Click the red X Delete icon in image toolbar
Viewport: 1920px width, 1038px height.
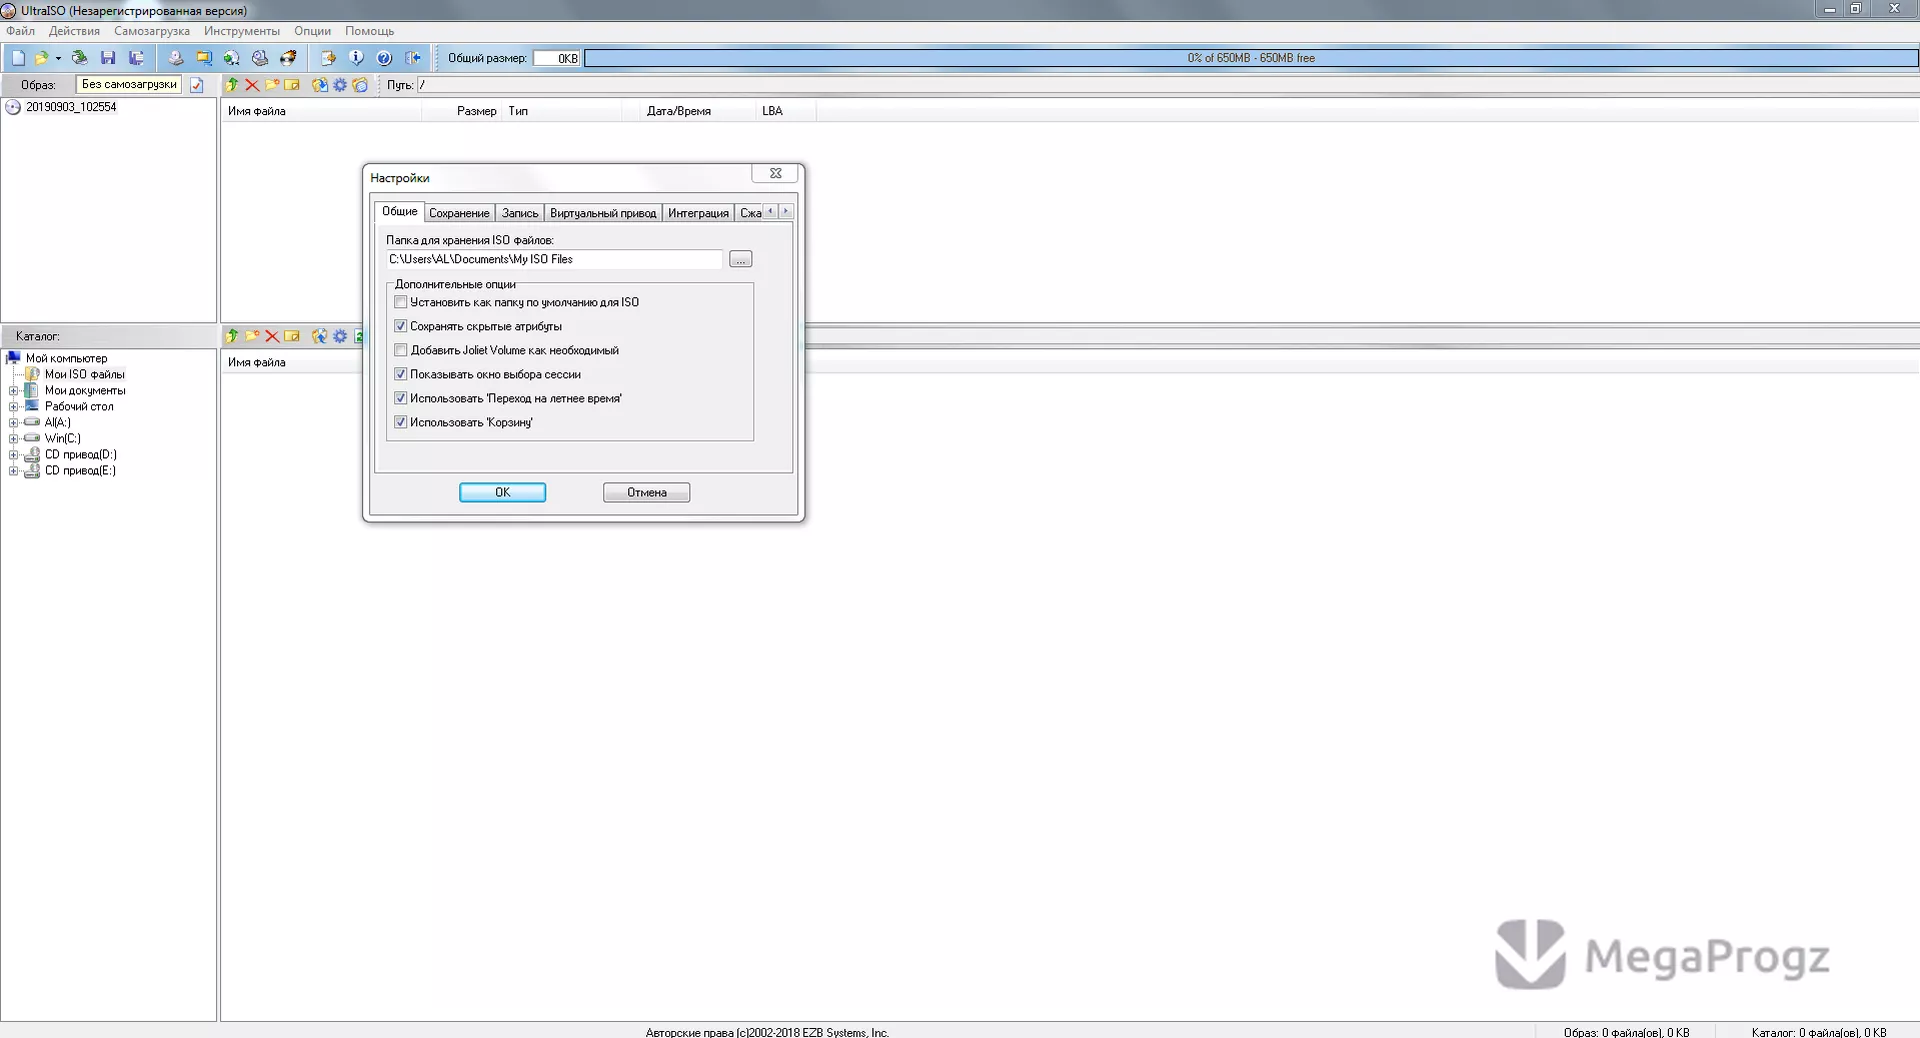coord(252,85)
